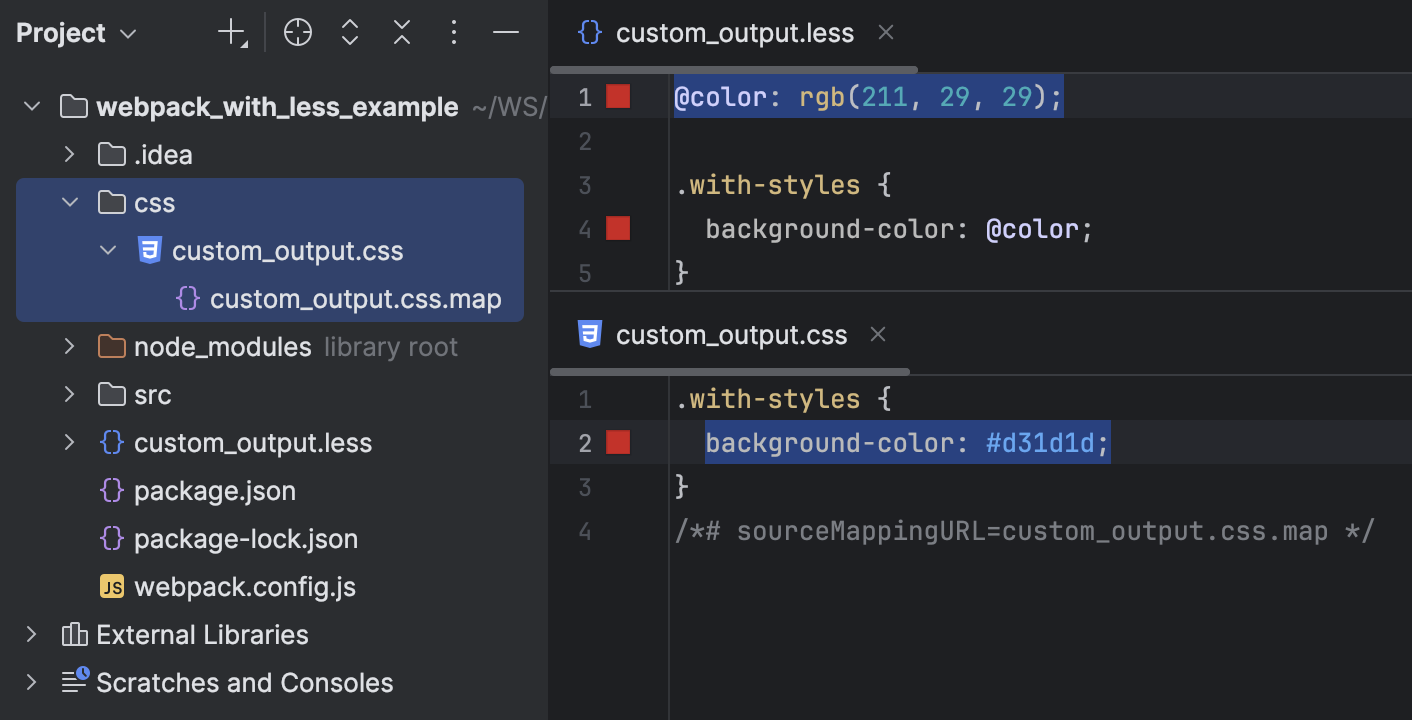Click the Add (+) icon in Project toolbar

pyautogui.click(x=229, y=32)
